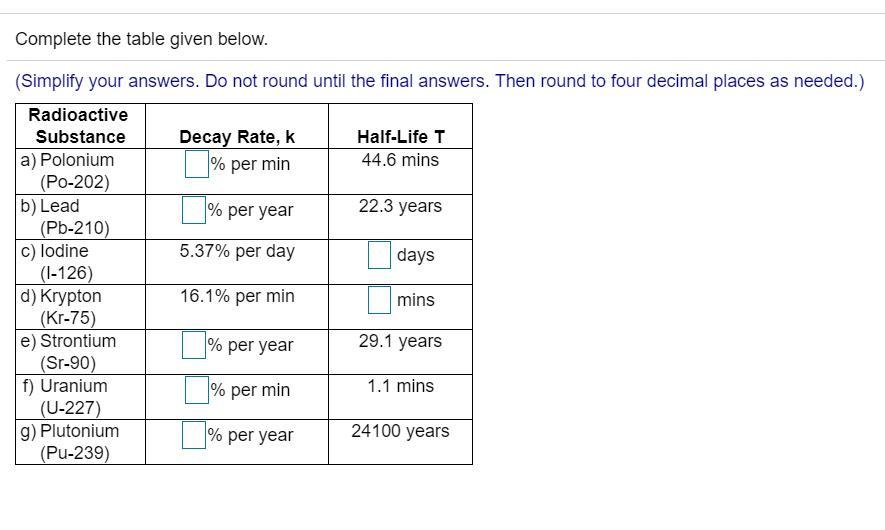Click the 'Uranium (U-227)' row label

point(65,397)
